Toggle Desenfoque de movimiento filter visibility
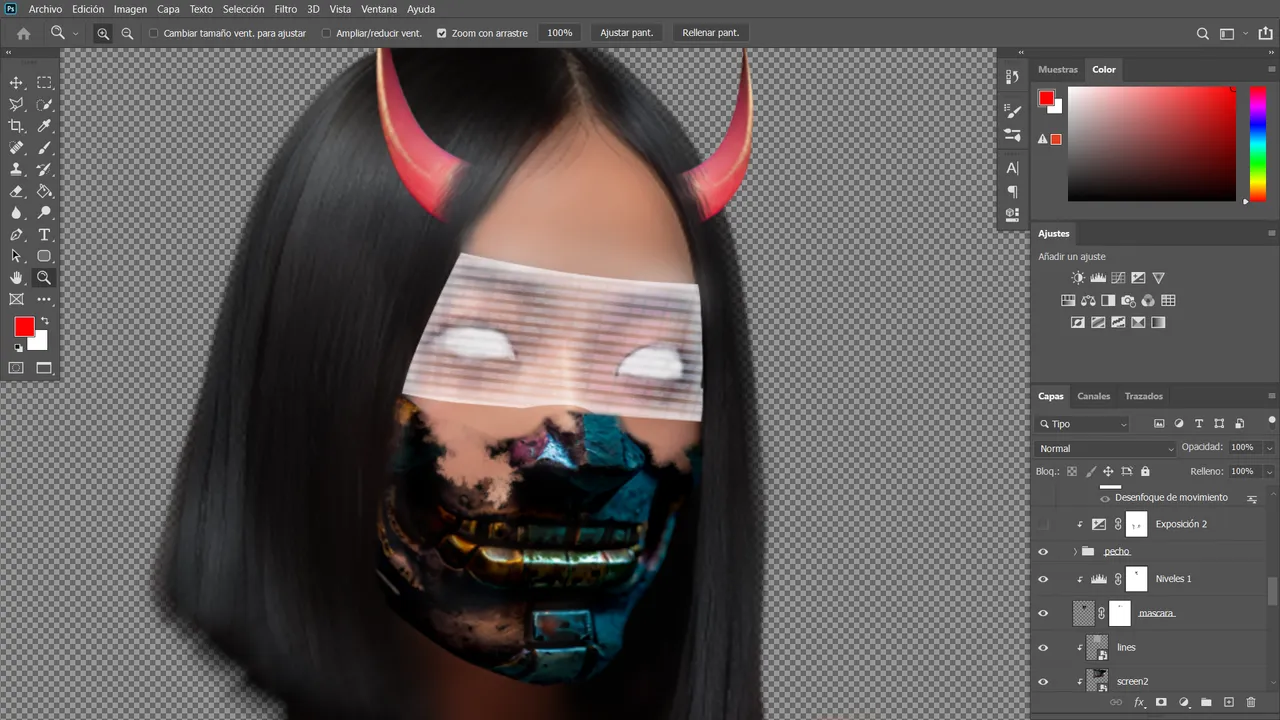Screen dimensions: 1280x720 [1105, 498]
